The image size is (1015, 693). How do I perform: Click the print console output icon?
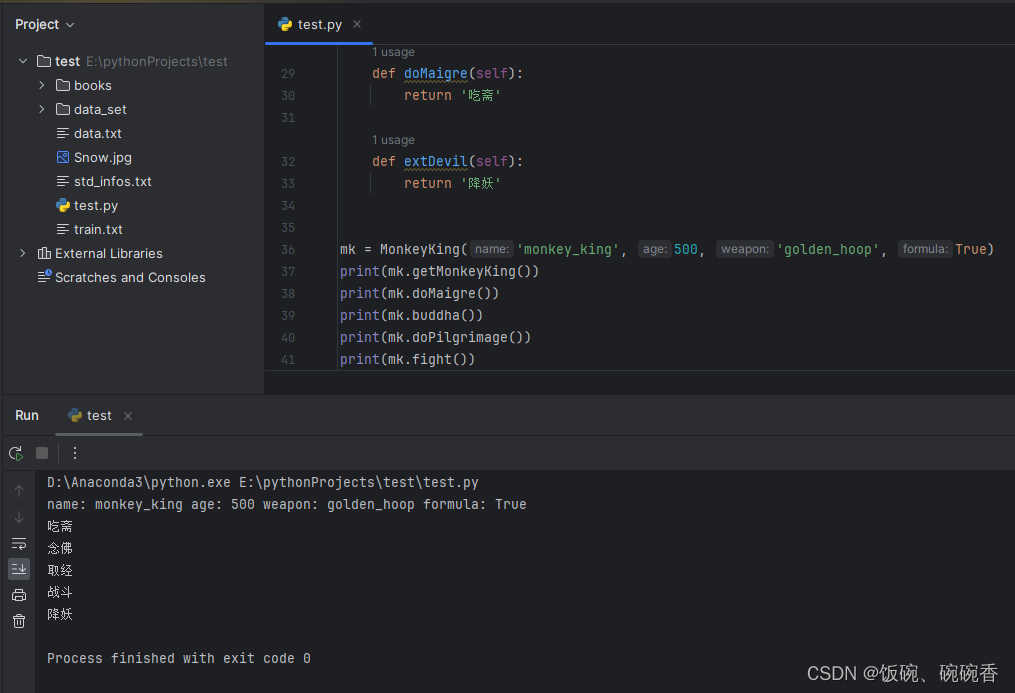(x=19, y=595)
